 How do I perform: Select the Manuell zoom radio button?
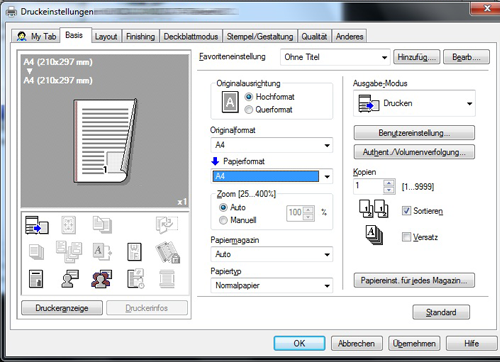coord(223,220)
